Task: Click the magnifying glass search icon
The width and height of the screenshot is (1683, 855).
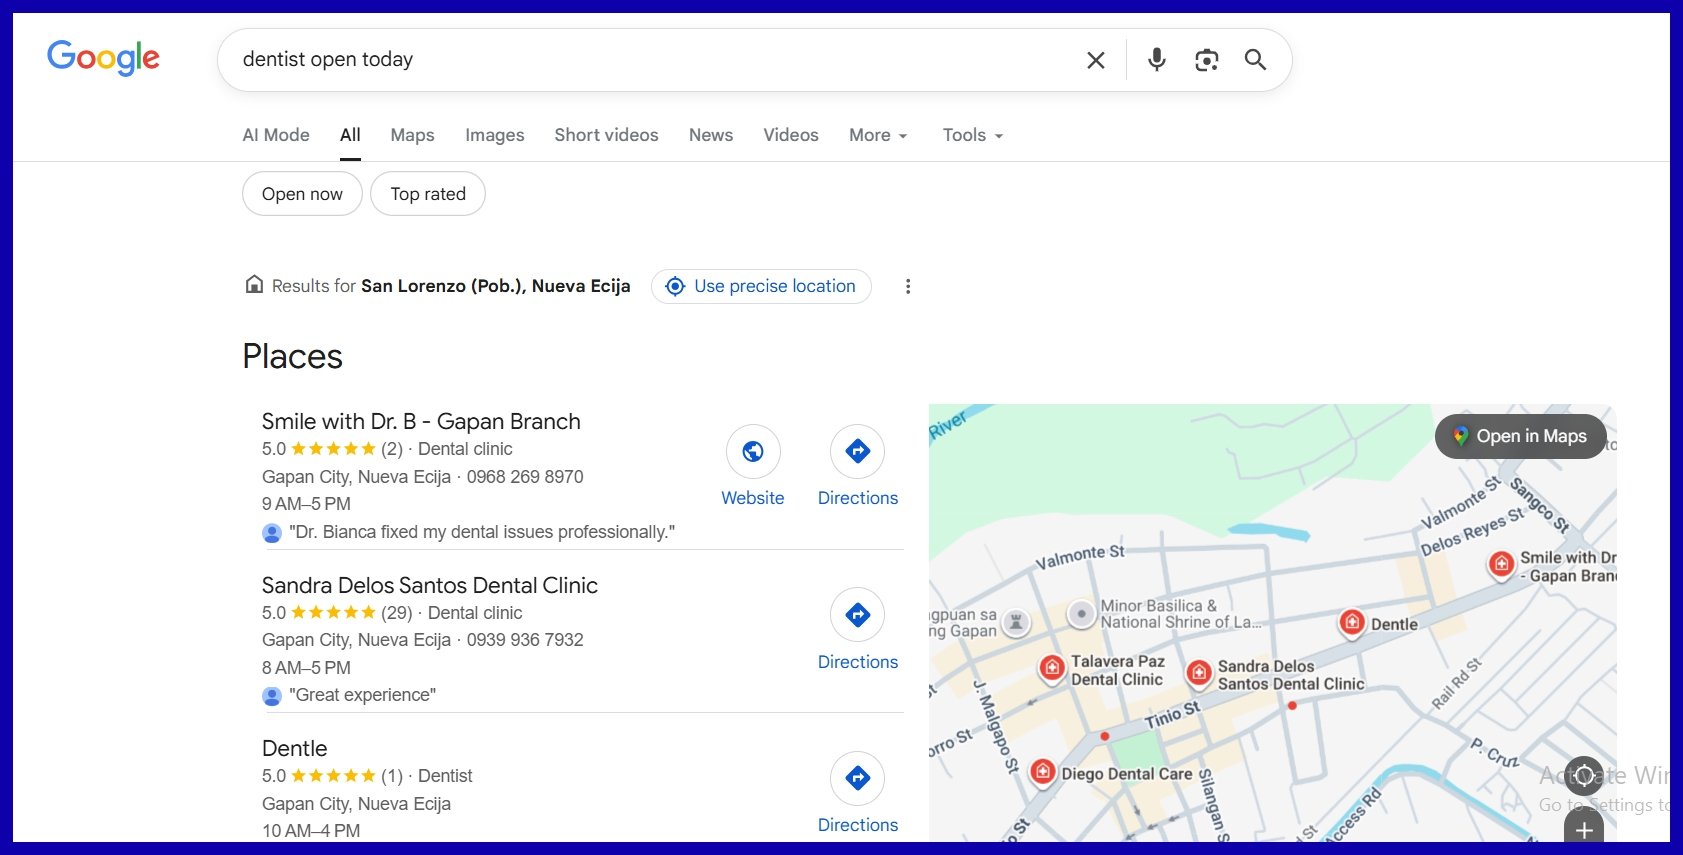Action: (x=1255, y=60)
